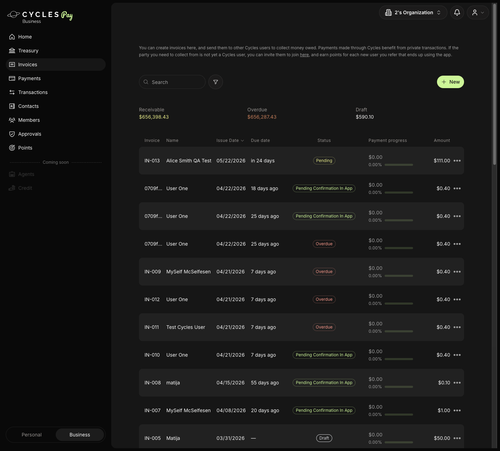Create a New invoice
The height and width of the screenshot is (451, 500).
450,82
